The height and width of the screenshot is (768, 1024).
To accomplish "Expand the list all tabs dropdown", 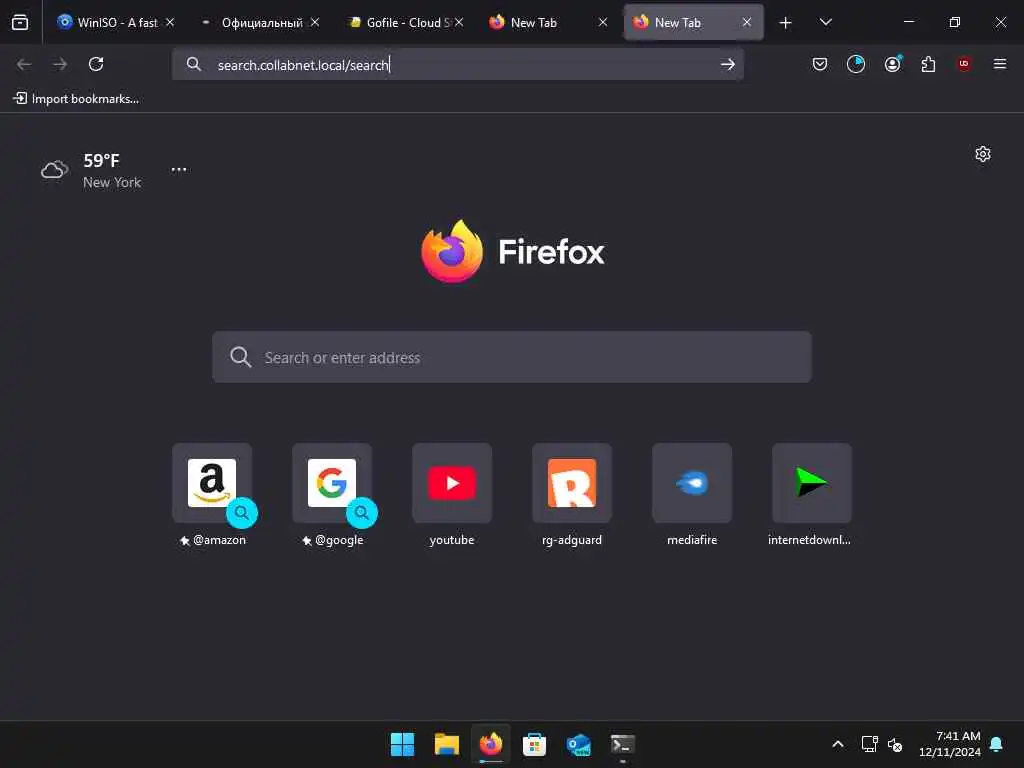I will [825, 22].
